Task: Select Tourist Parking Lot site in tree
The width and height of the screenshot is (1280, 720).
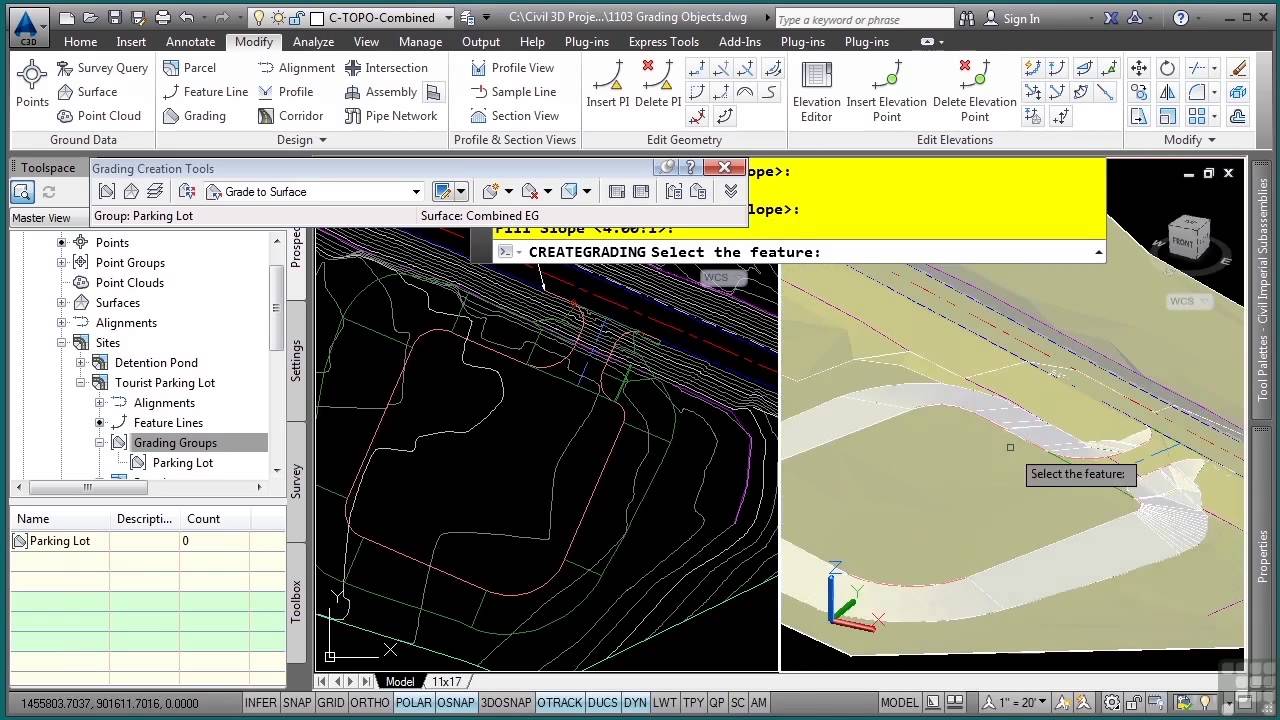Action: tap(164, 382)
